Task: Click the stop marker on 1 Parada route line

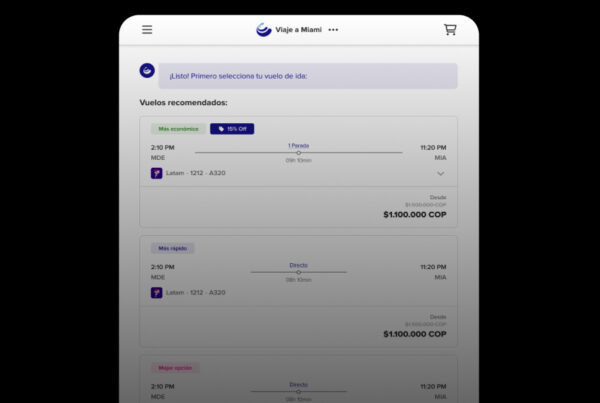Action: tap(298, 153)
